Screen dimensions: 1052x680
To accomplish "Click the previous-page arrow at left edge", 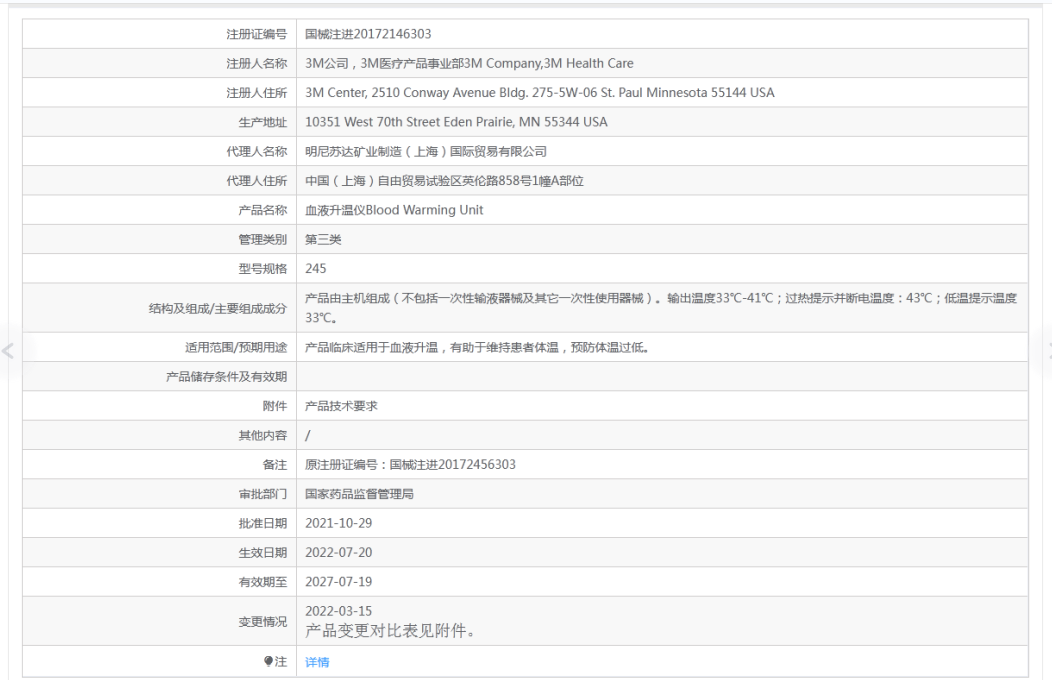I will 8,350.
